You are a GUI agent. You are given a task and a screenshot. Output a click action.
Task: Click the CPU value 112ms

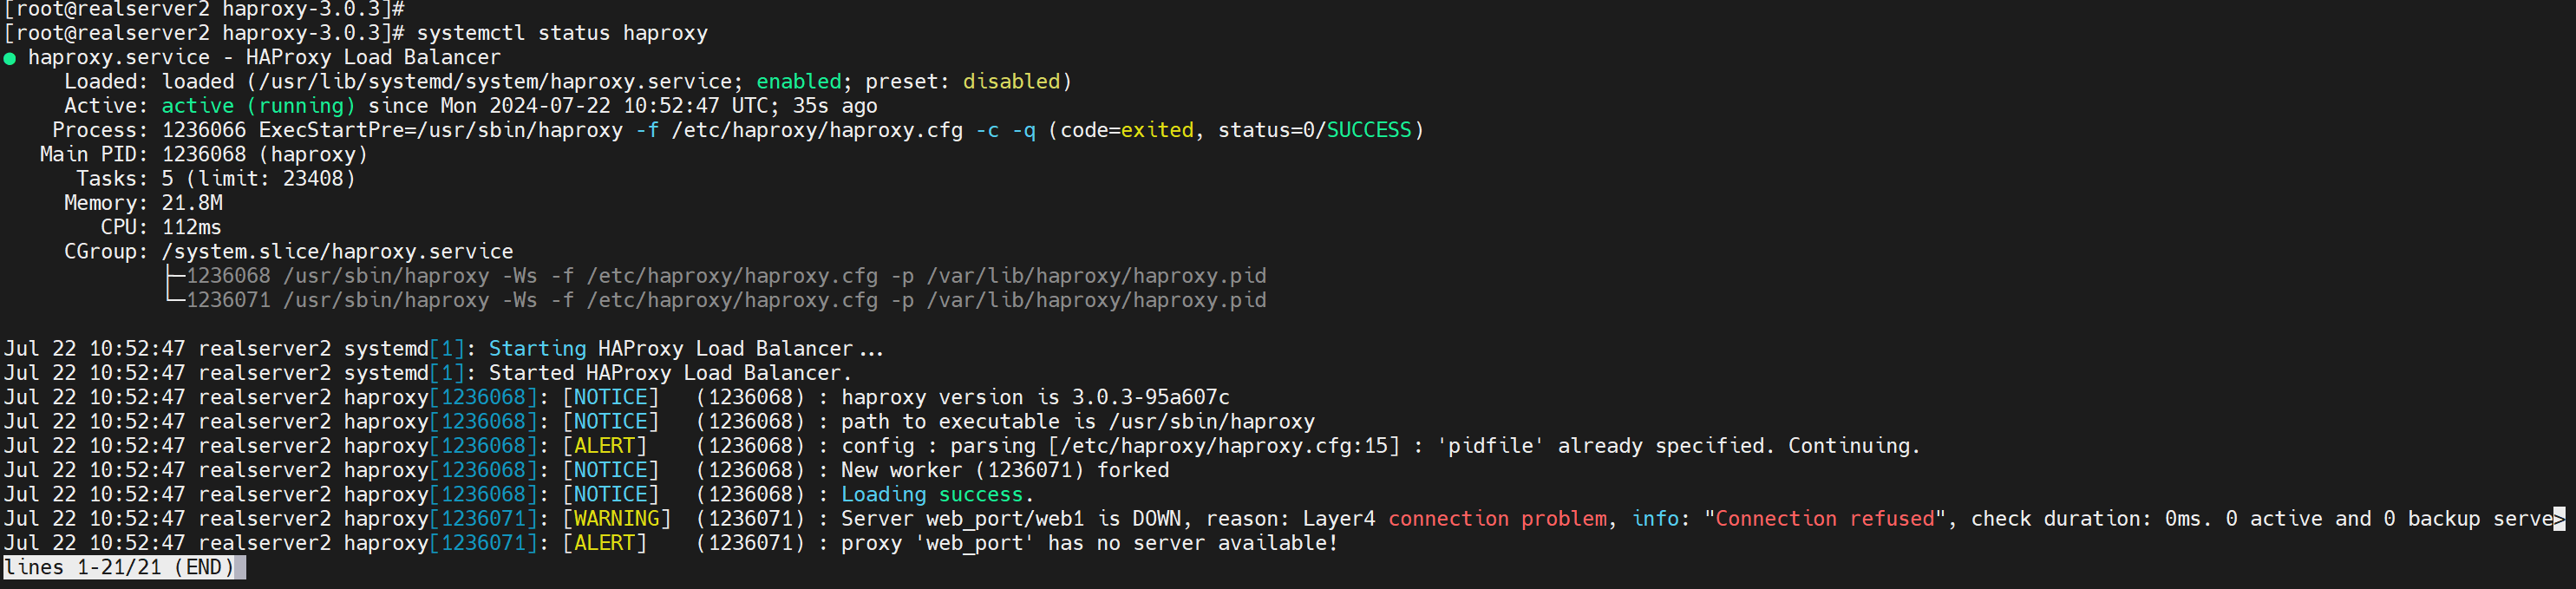[192, 228]
